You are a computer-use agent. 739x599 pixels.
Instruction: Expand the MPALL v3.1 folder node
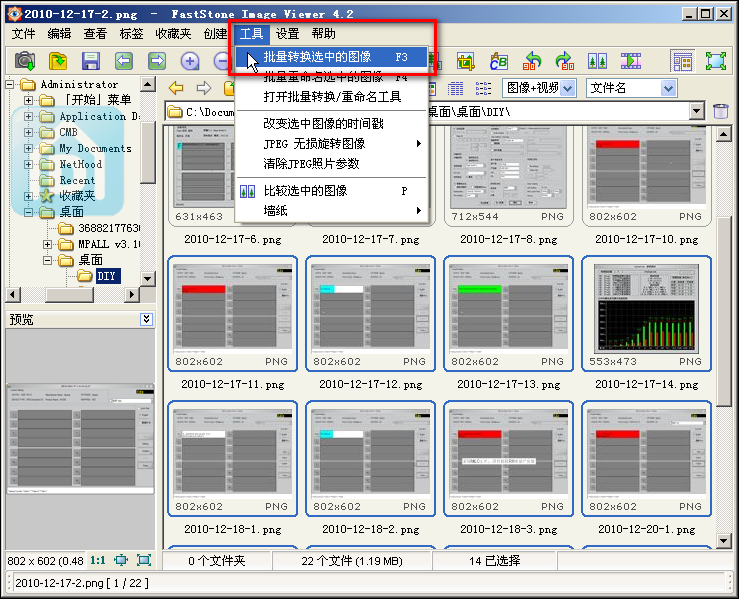coord(48,244)
